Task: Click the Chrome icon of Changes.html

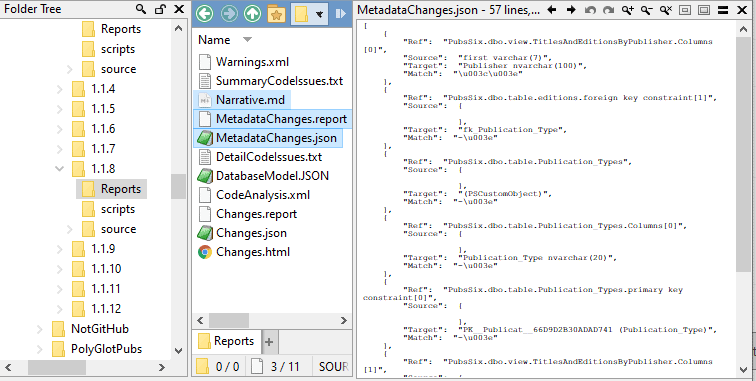Action: tap(205, 252)
